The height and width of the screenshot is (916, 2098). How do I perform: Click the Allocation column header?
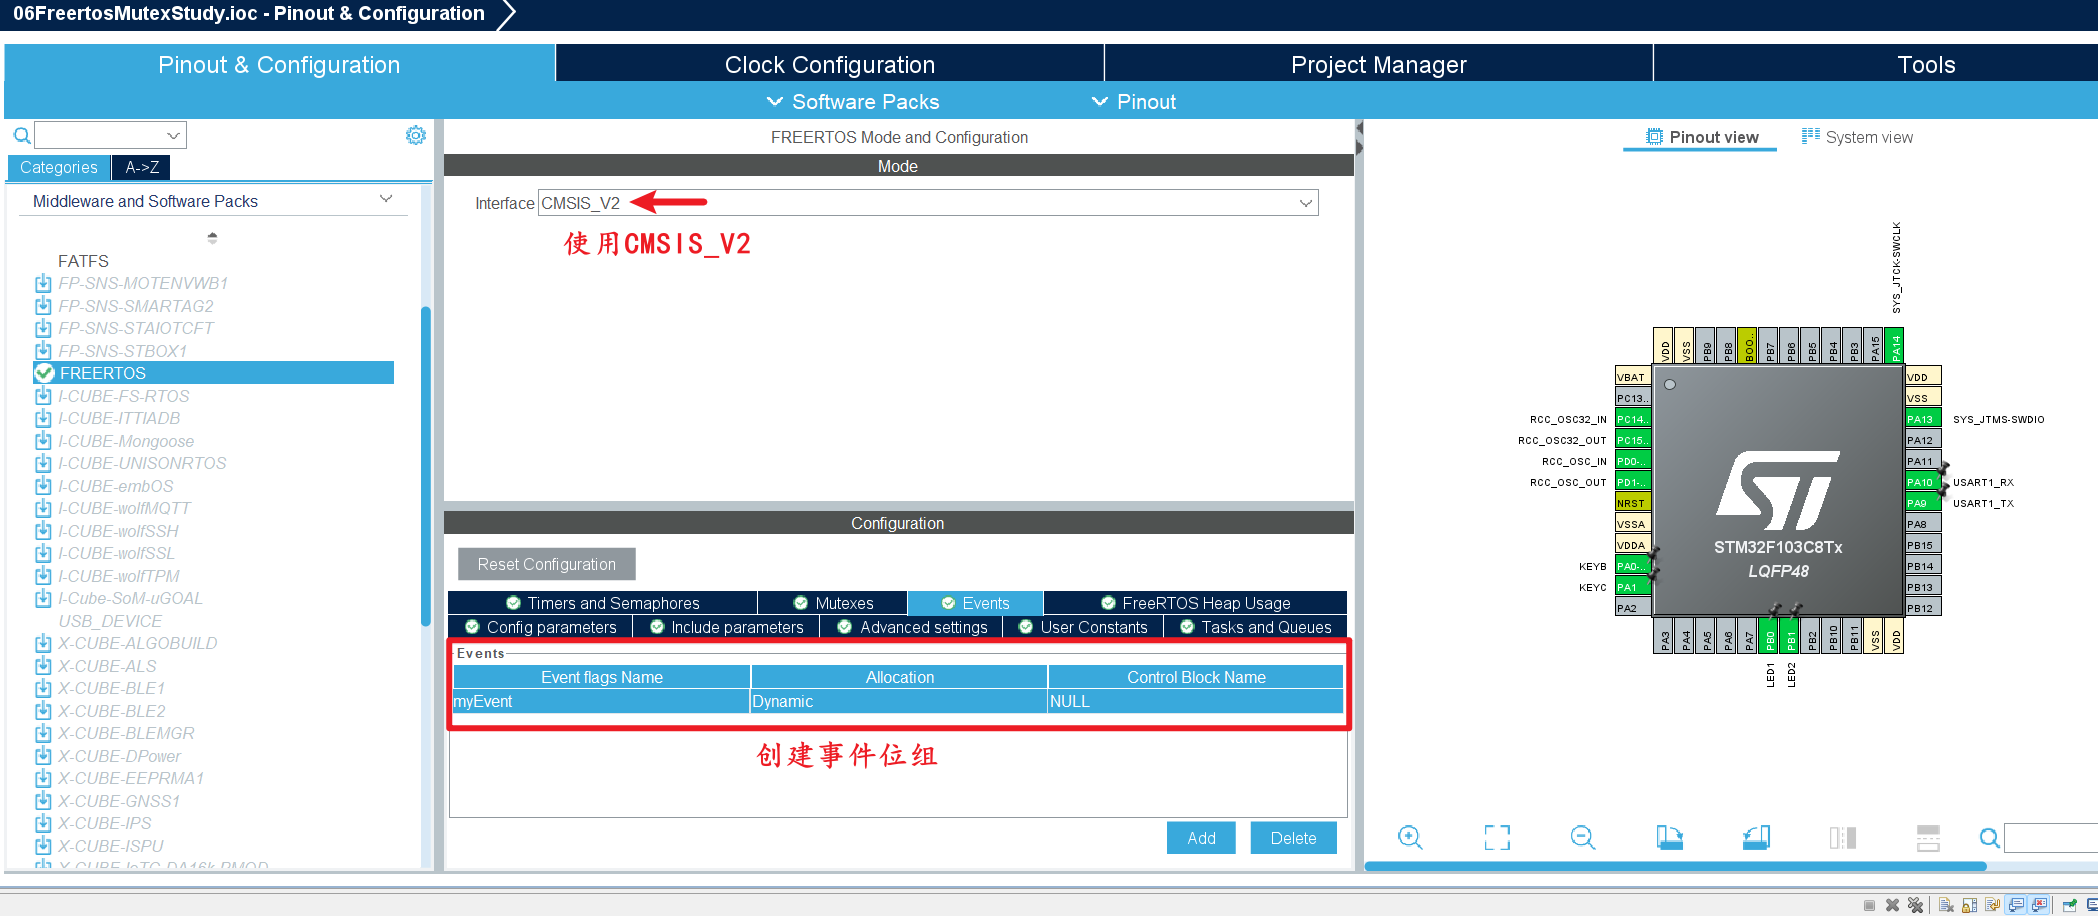coord(899,677)
